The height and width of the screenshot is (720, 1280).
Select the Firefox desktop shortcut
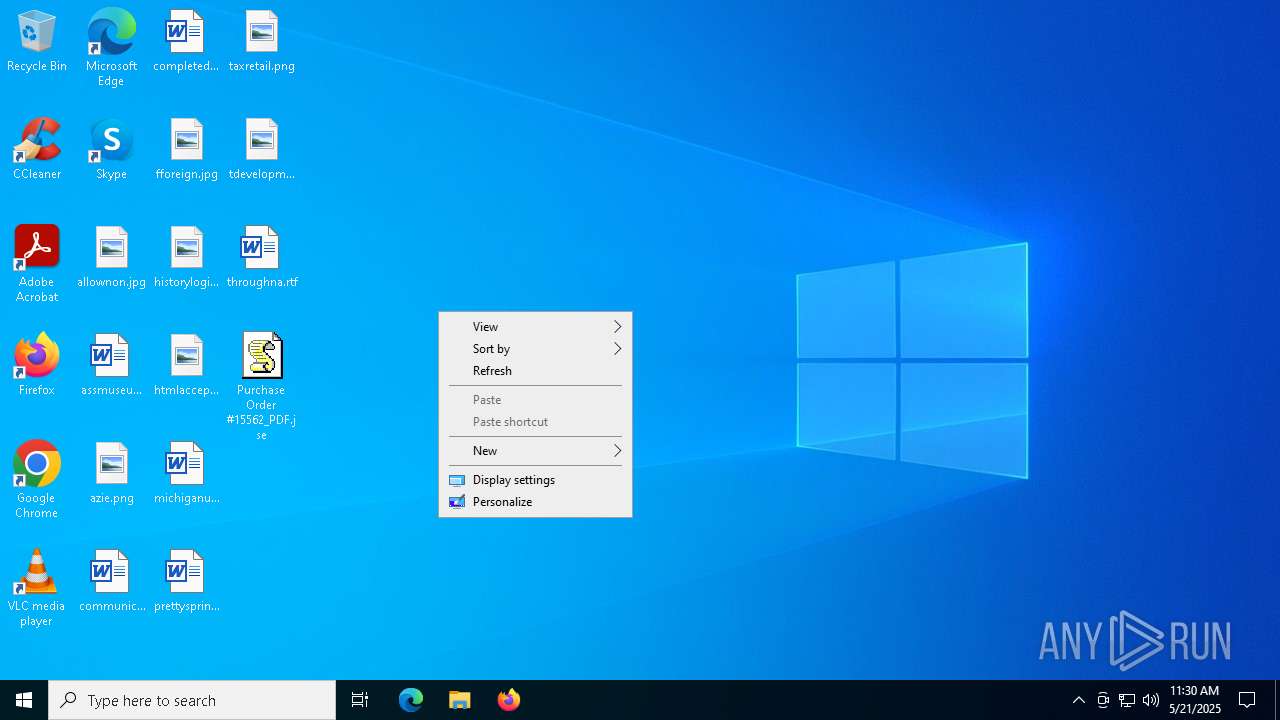click(37, 365)
